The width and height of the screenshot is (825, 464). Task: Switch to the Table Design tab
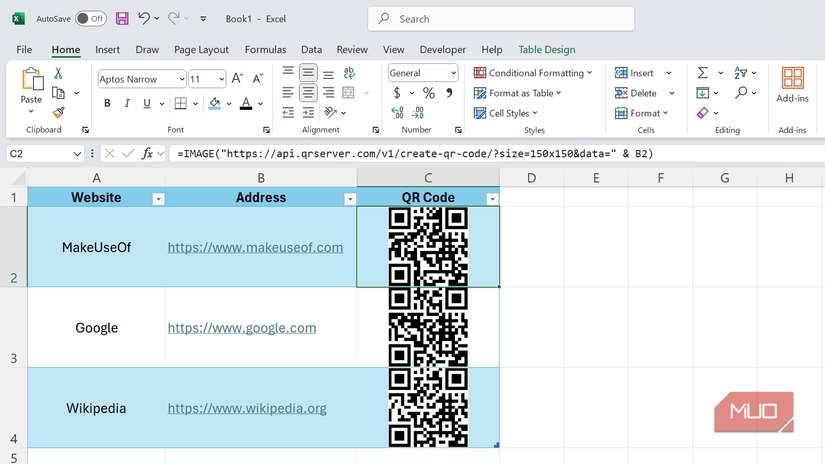point(547,49)
